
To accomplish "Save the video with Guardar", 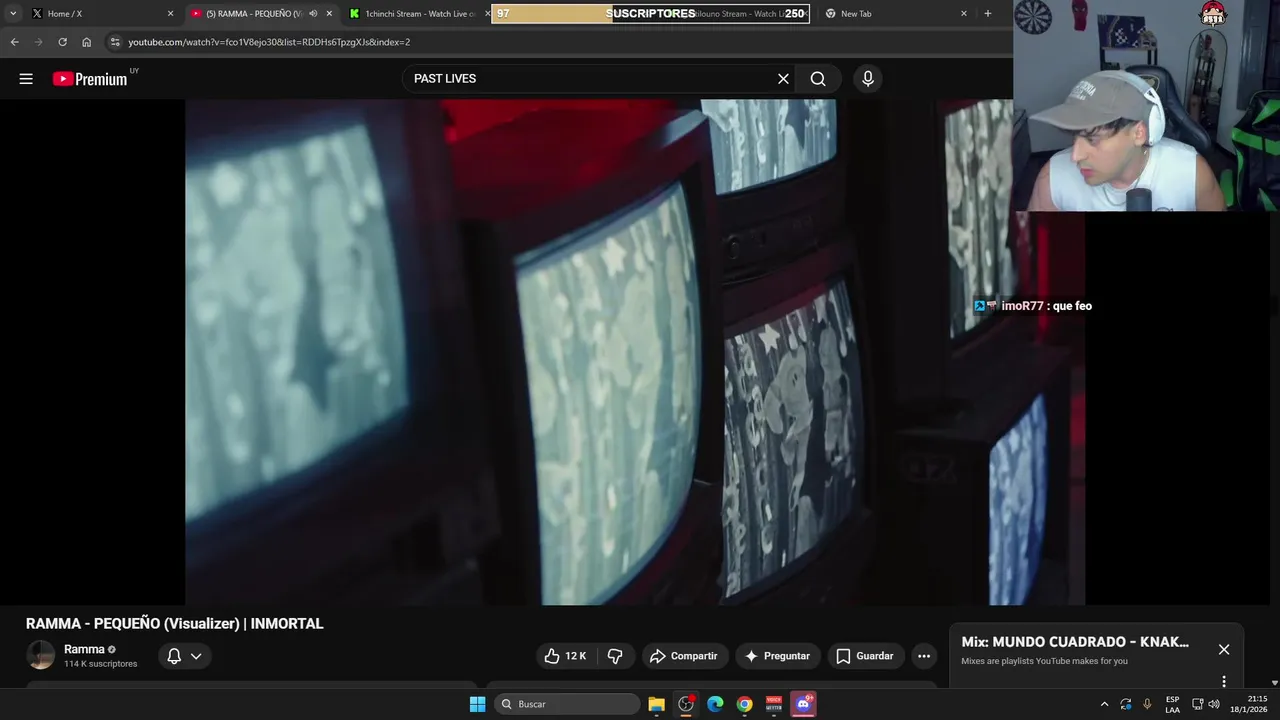I will [865, 656].
